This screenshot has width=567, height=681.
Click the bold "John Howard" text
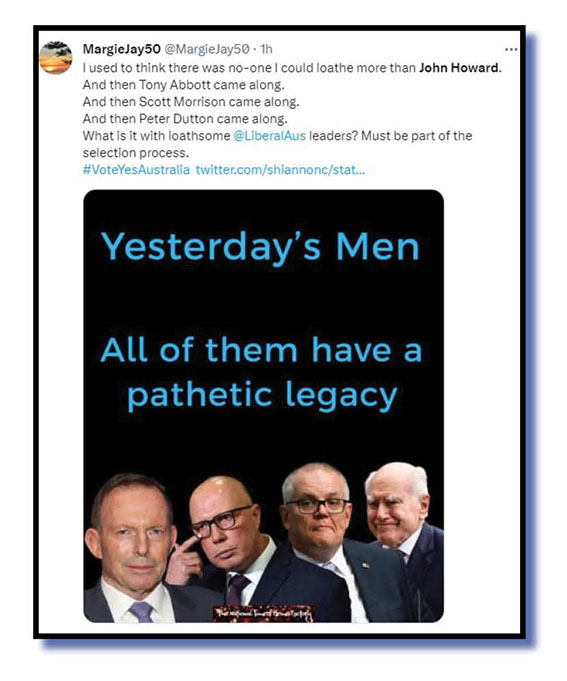(x=459, y=68)
